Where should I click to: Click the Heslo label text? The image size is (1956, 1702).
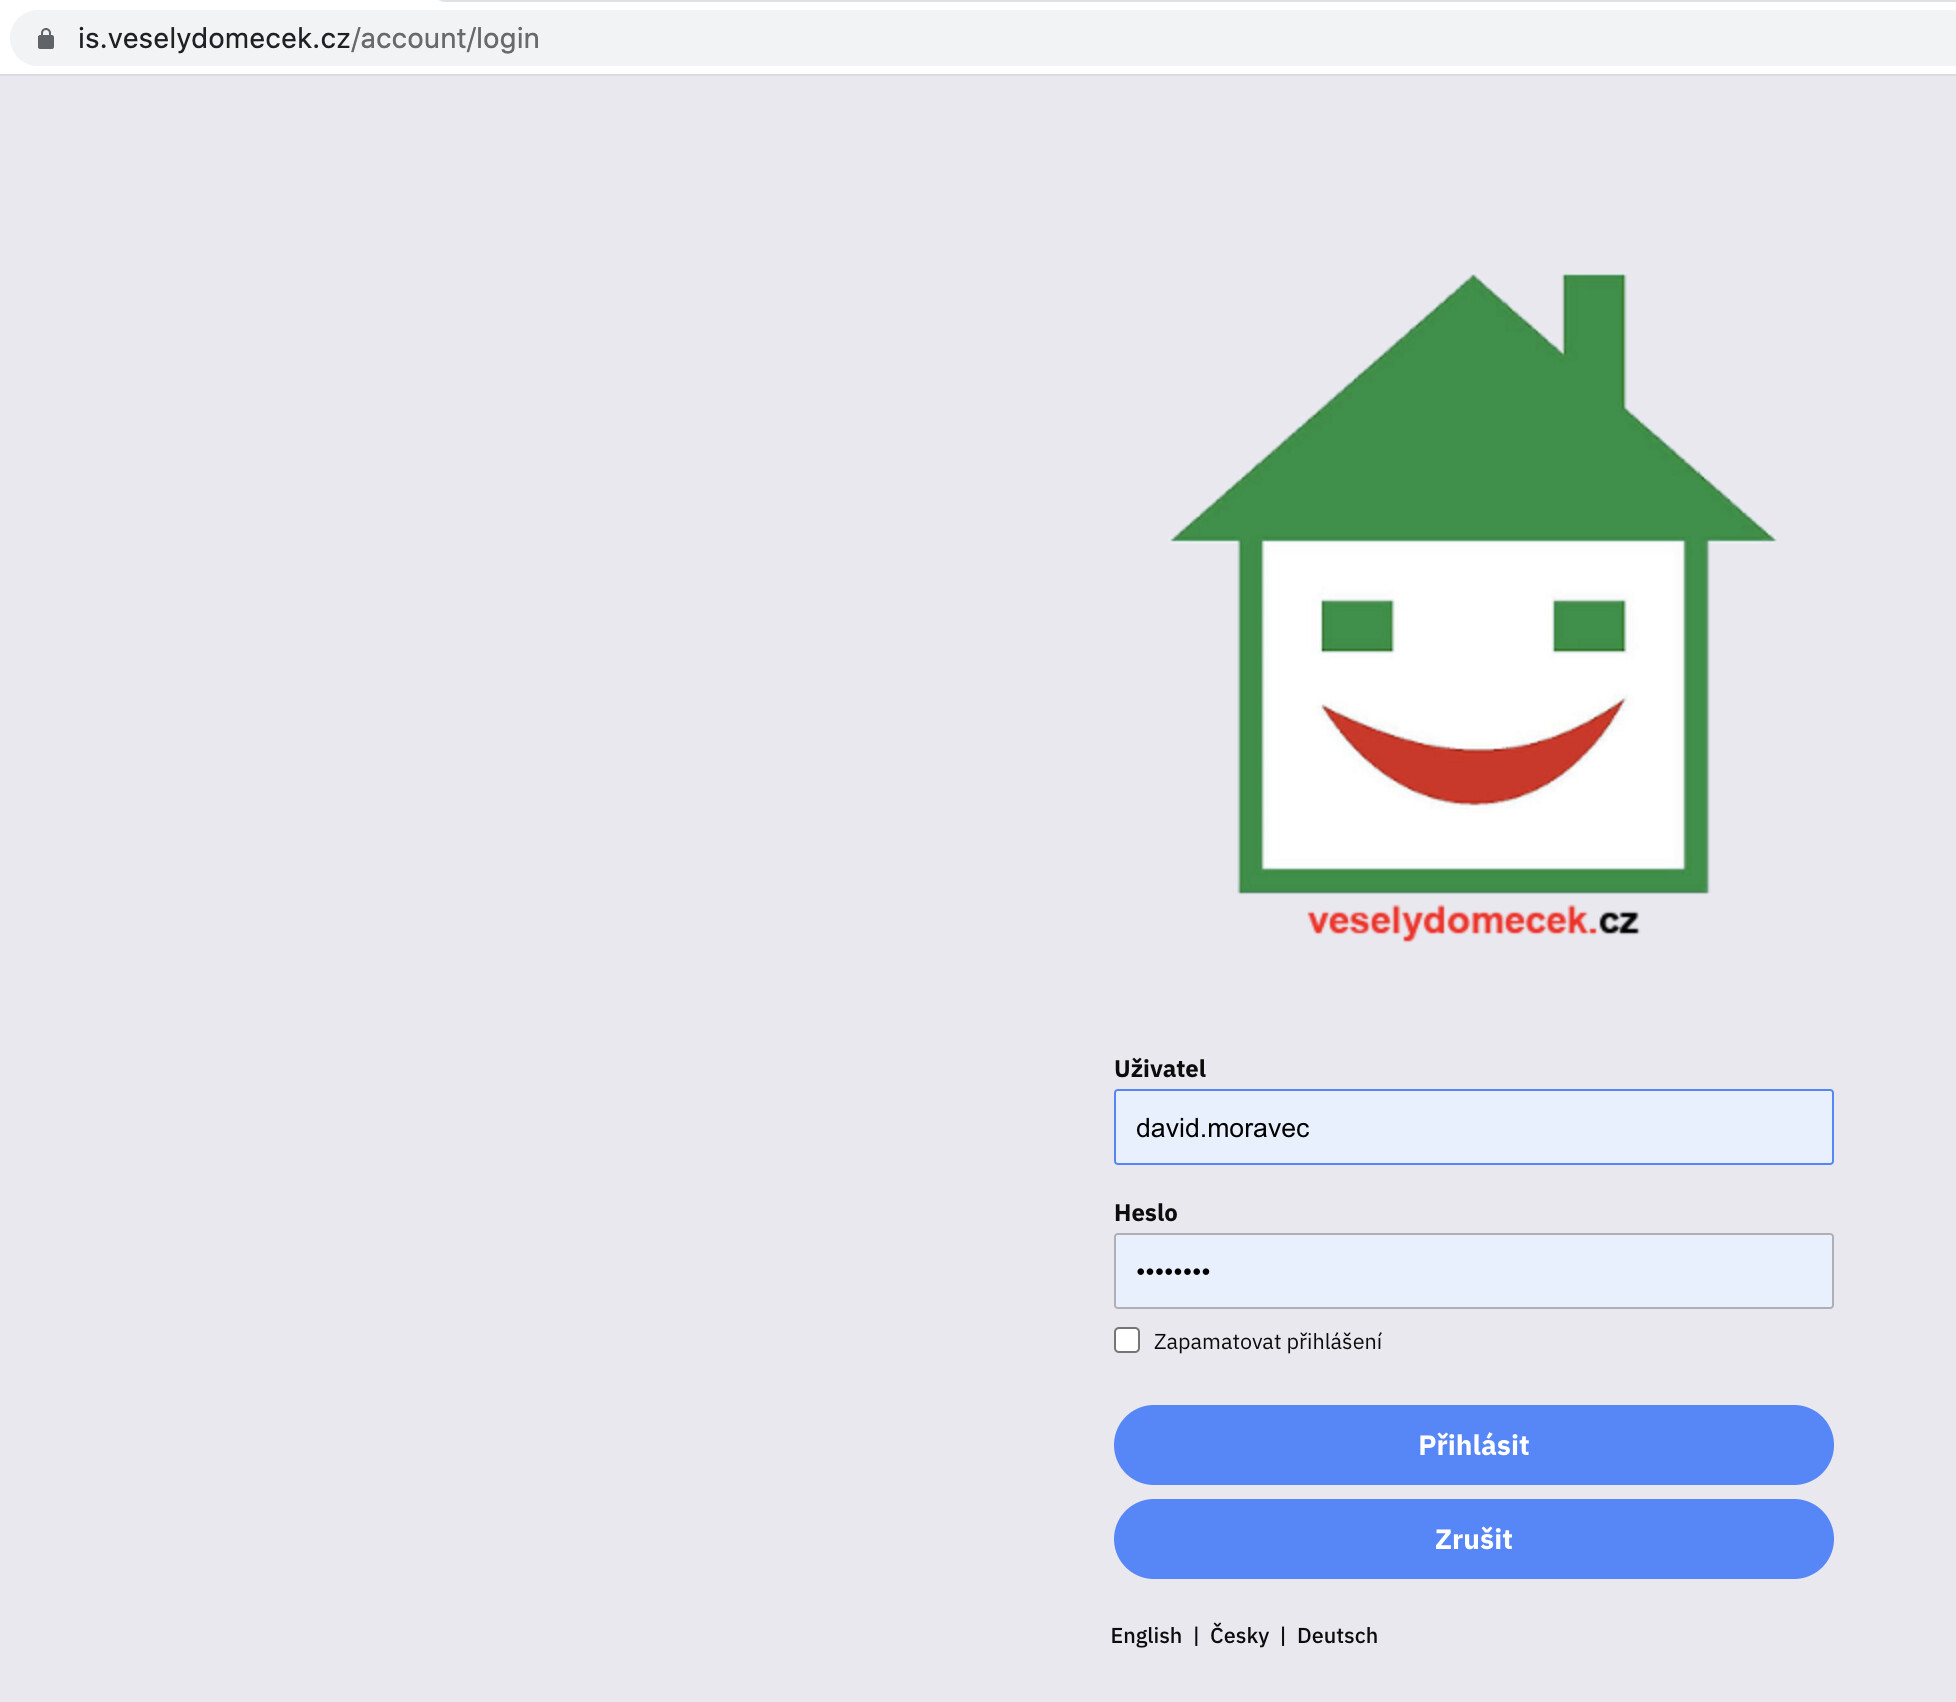[1146, 1212]
